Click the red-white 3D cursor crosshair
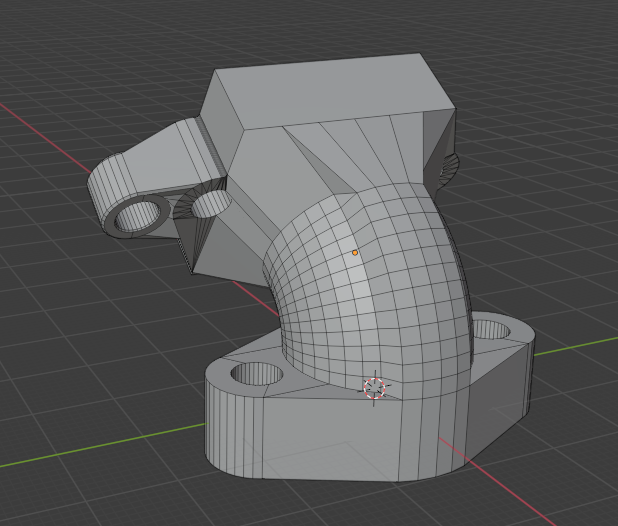The image size is (618, 526). point(374,388)
